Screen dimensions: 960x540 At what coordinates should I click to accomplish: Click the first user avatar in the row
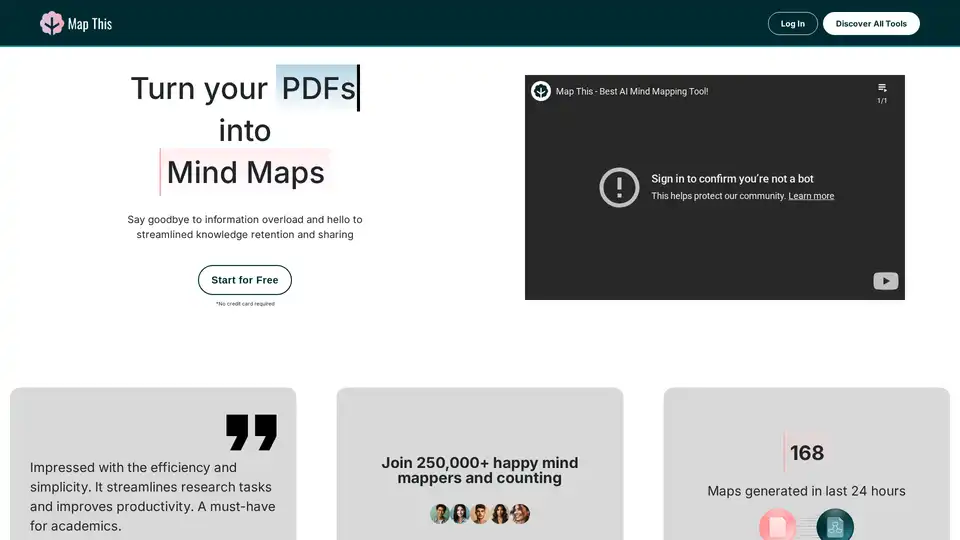point(440,514)
